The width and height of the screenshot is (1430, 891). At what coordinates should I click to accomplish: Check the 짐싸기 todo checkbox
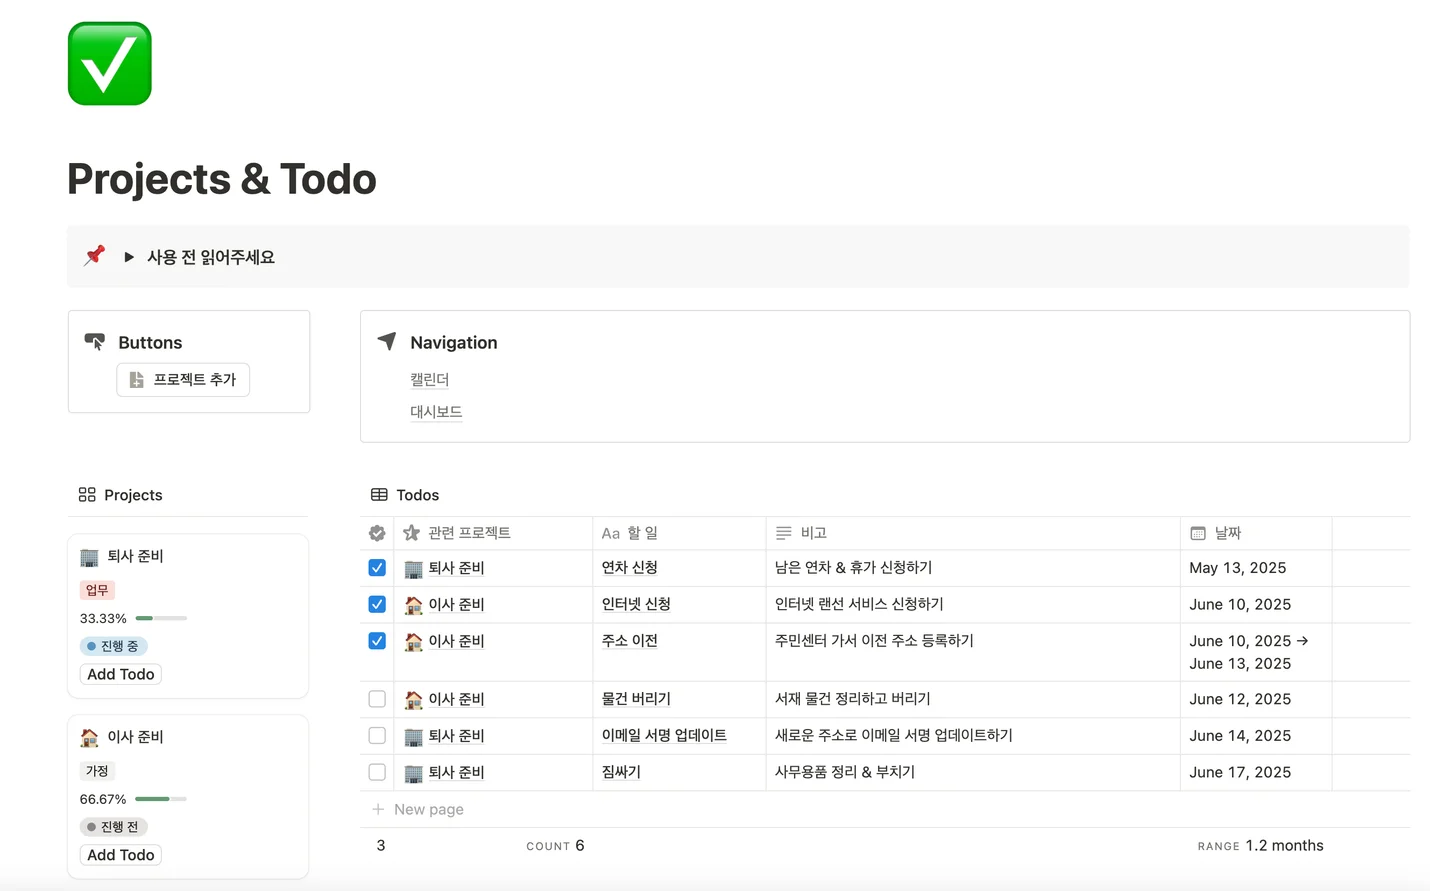click(377, 772)
